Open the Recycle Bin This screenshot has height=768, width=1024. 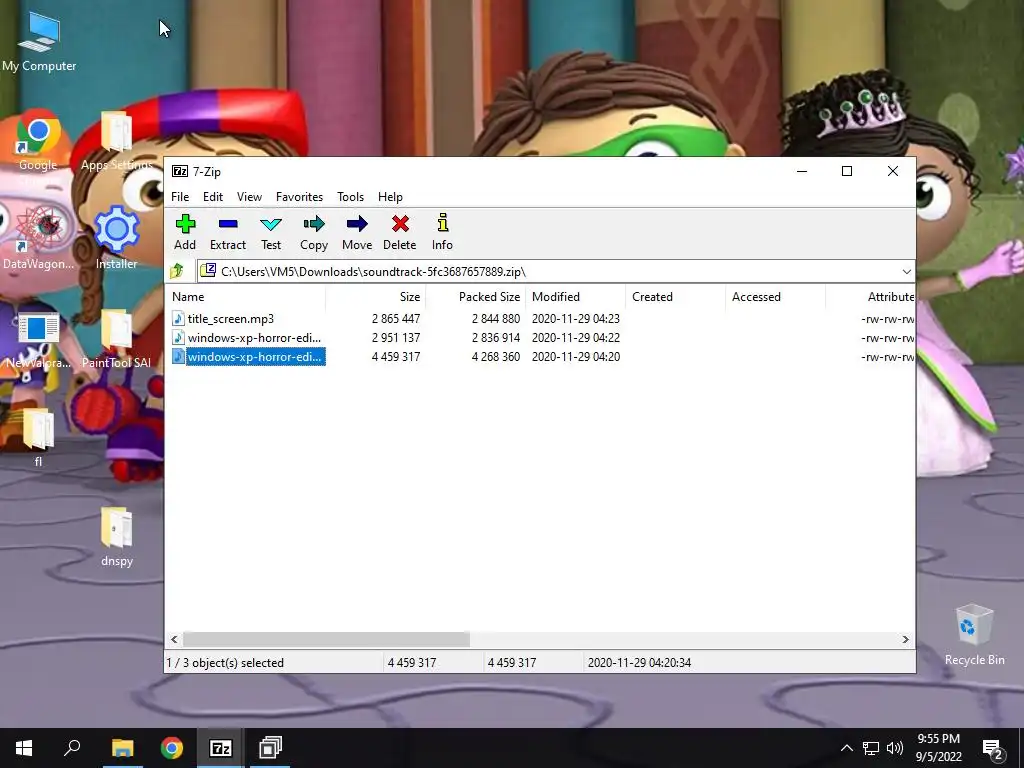pyautogui.click(x=974, y=633)
